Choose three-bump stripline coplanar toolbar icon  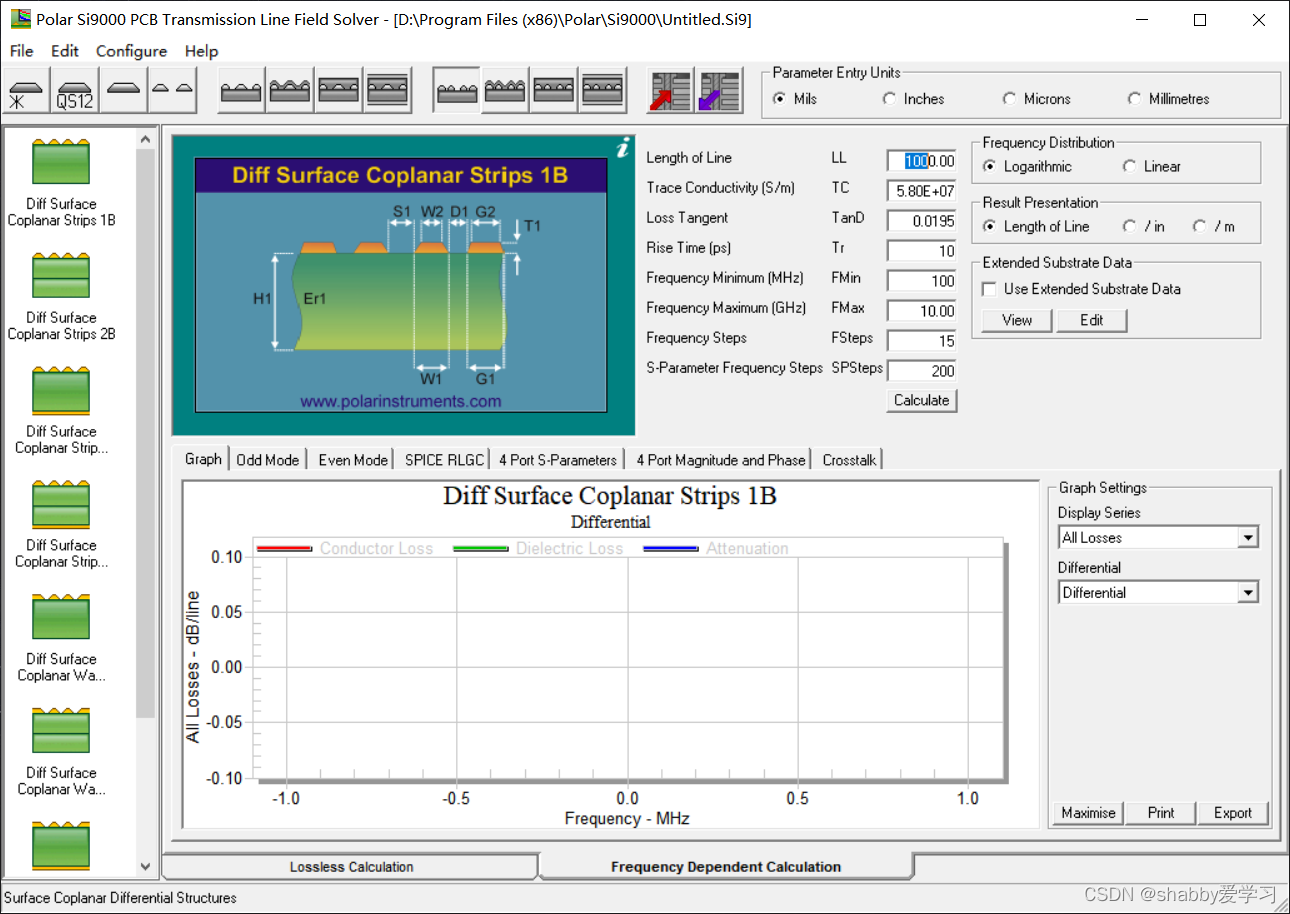click(x=386, y=91)
